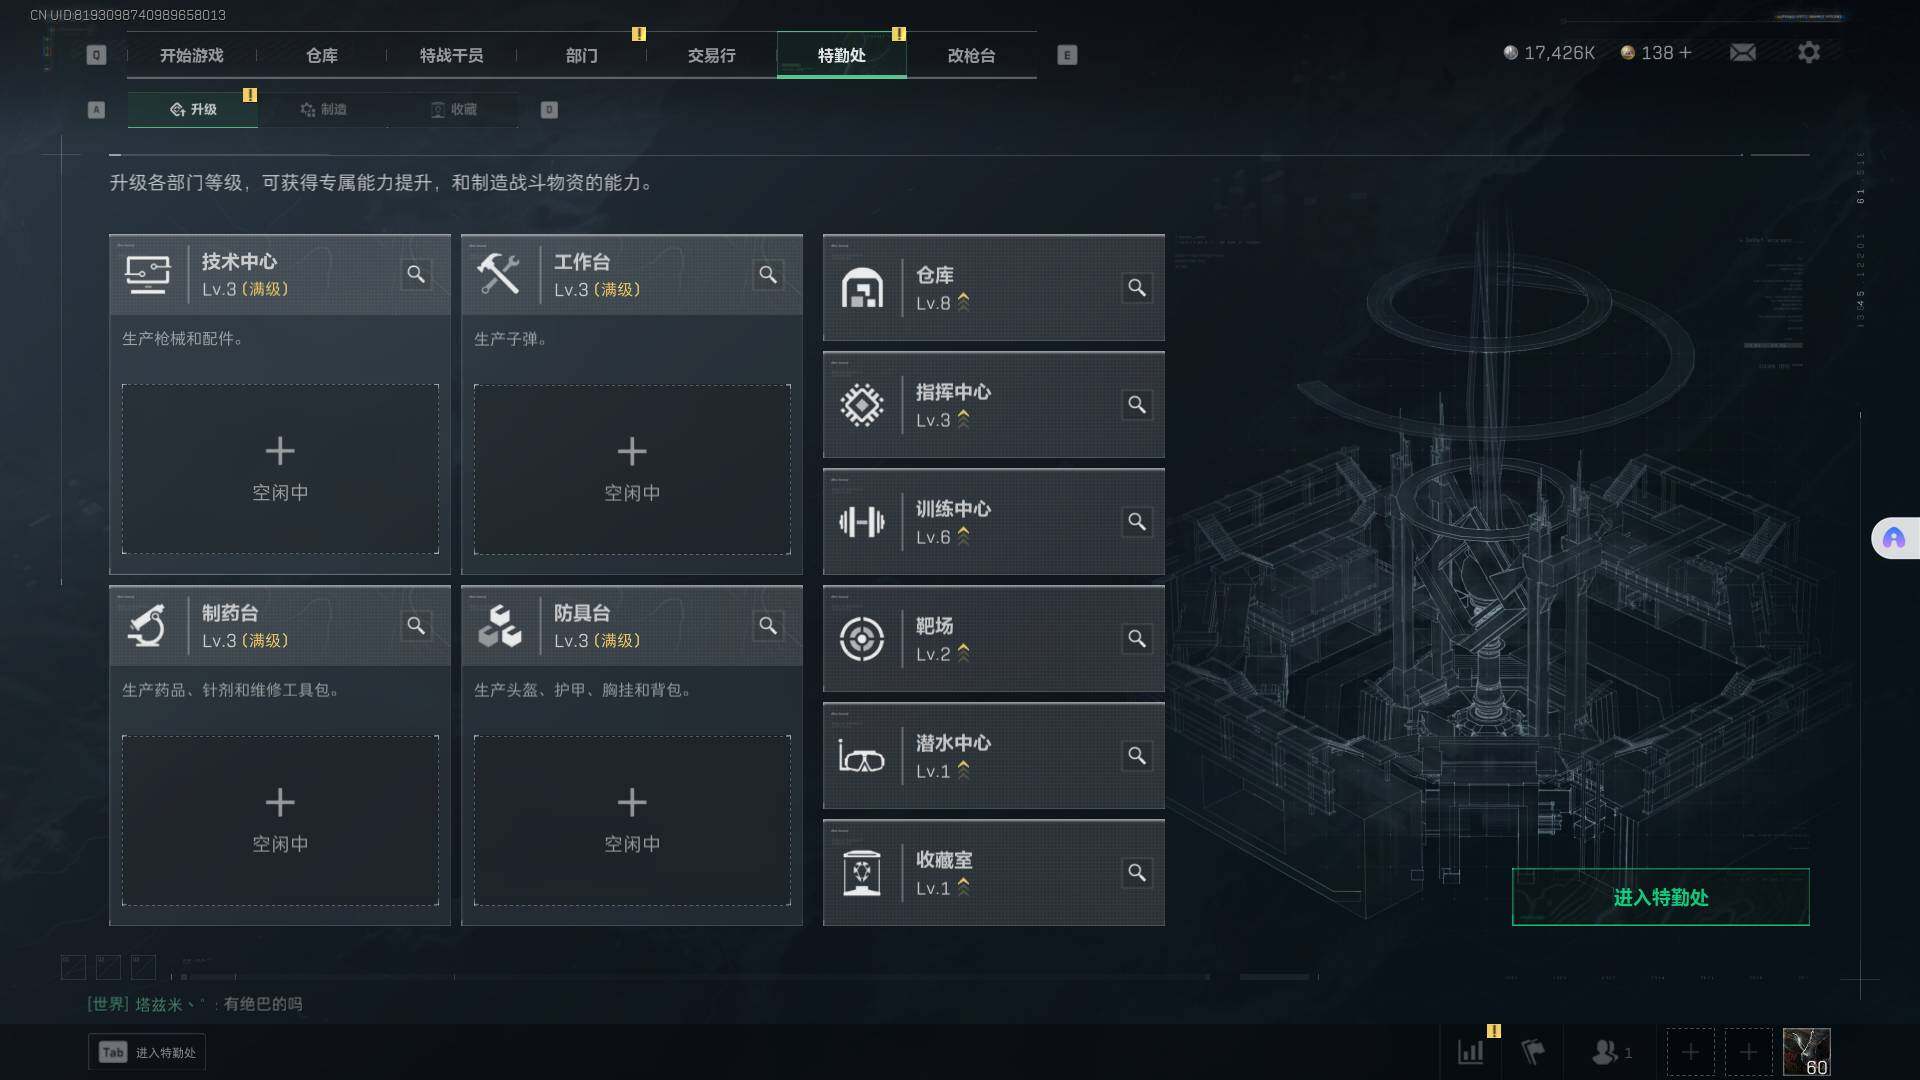Click upgrade arrow on 指挥中心 Lv.3
This screenshot has height=1080, width=1920.
tap(964, 420)
